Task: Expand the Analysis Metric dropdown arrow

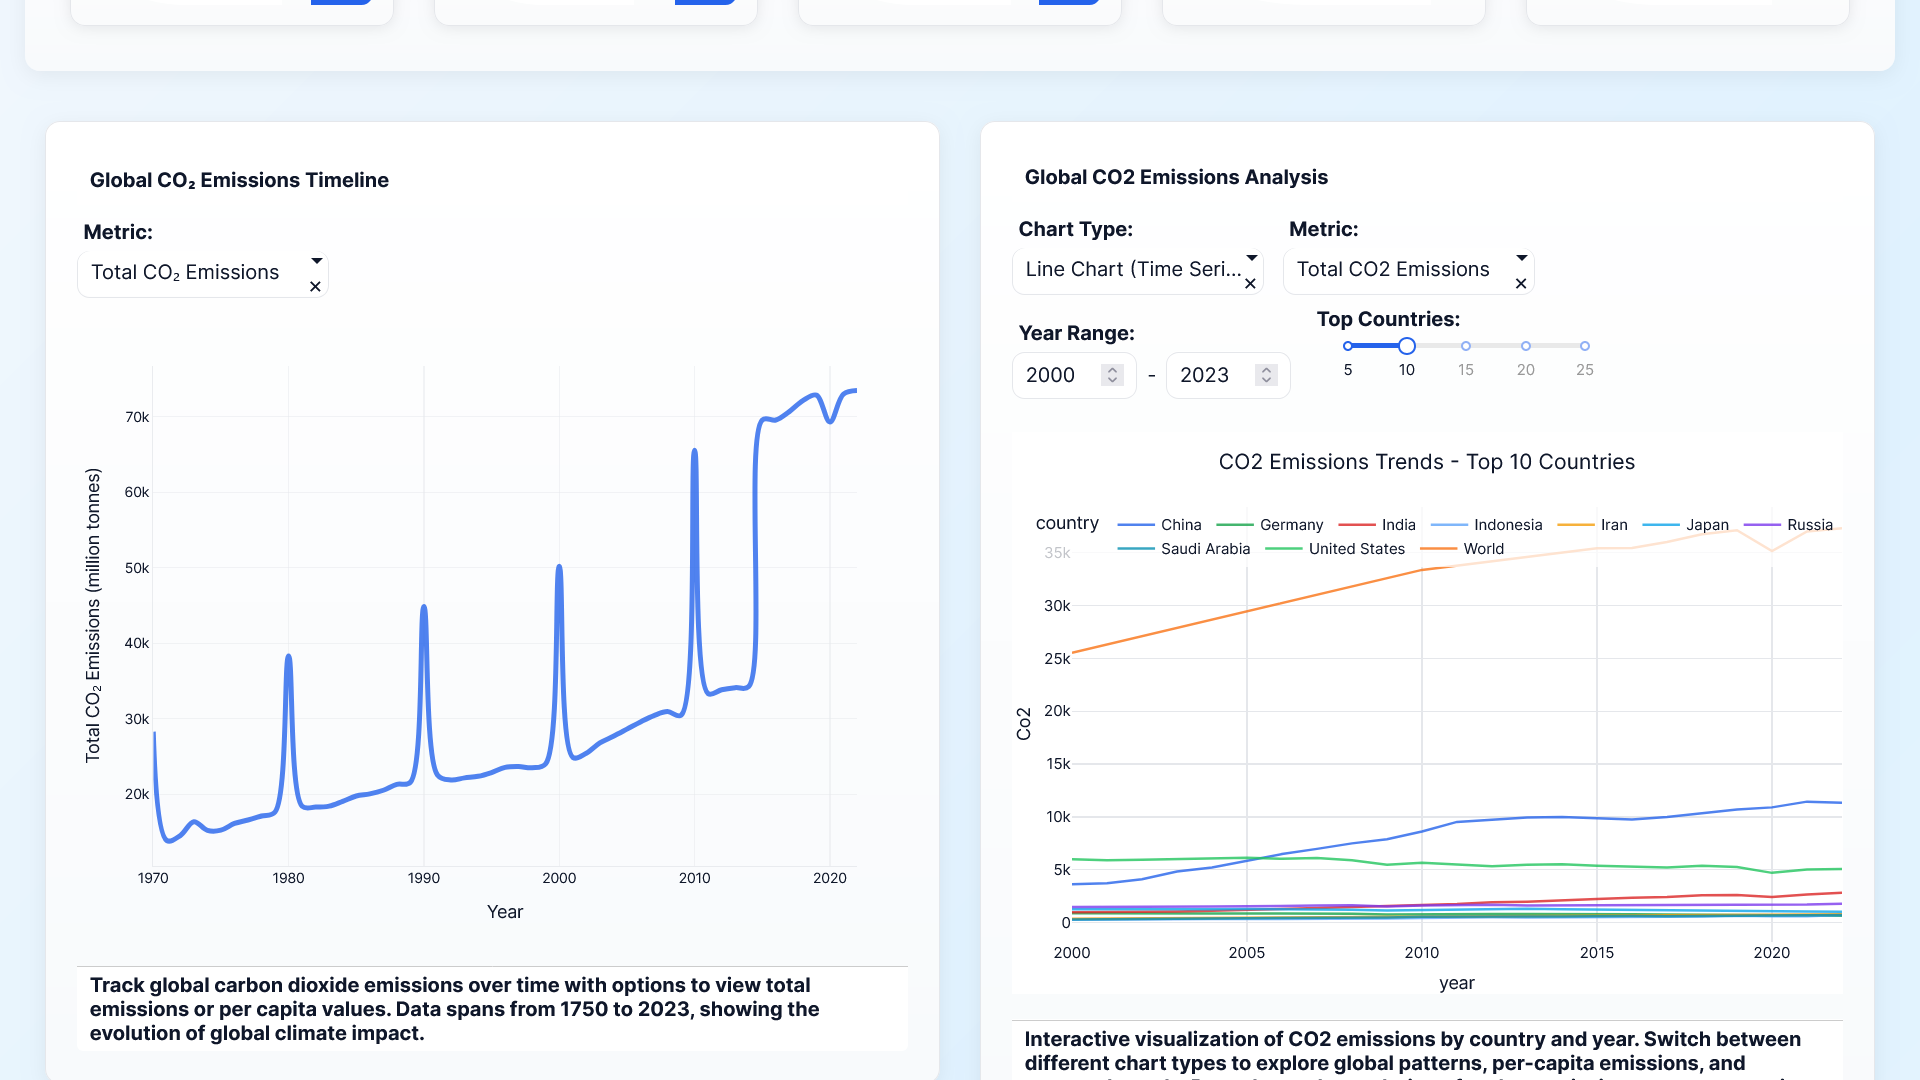Action: (1521, 258)
